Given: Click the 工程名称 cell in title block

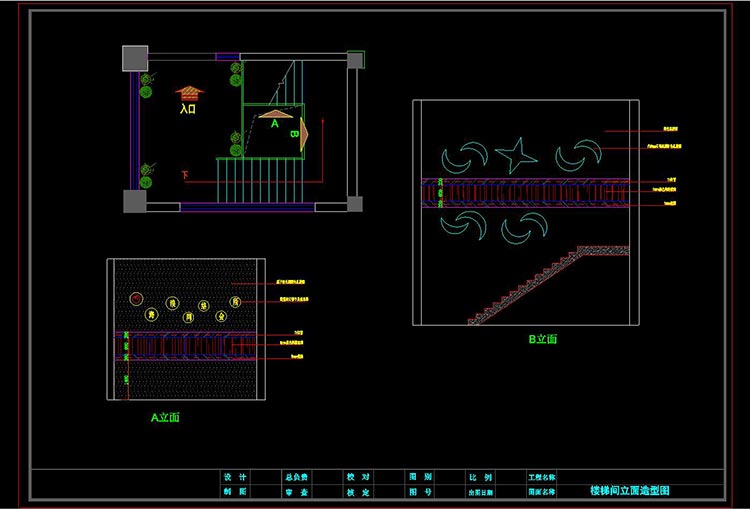Looking at the screenshot, I should 540,477.
